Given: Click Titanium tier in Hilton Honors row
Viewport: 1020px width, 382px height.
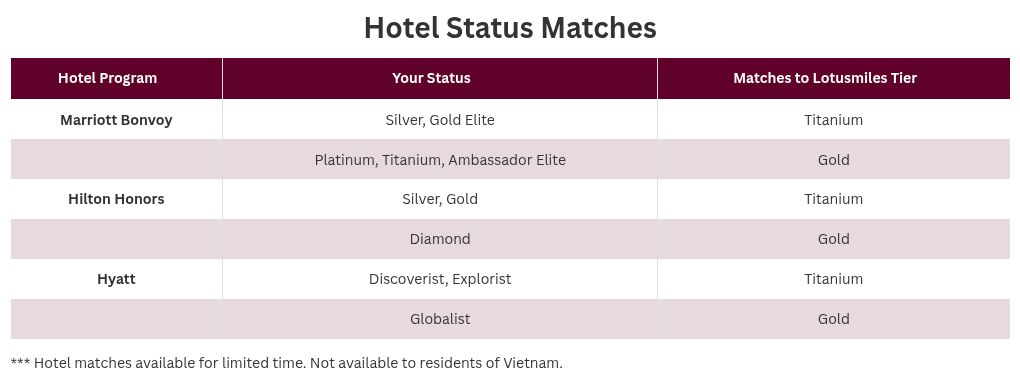Looking at the screenshot, I should pyautogui.click(x=833, y=199).
